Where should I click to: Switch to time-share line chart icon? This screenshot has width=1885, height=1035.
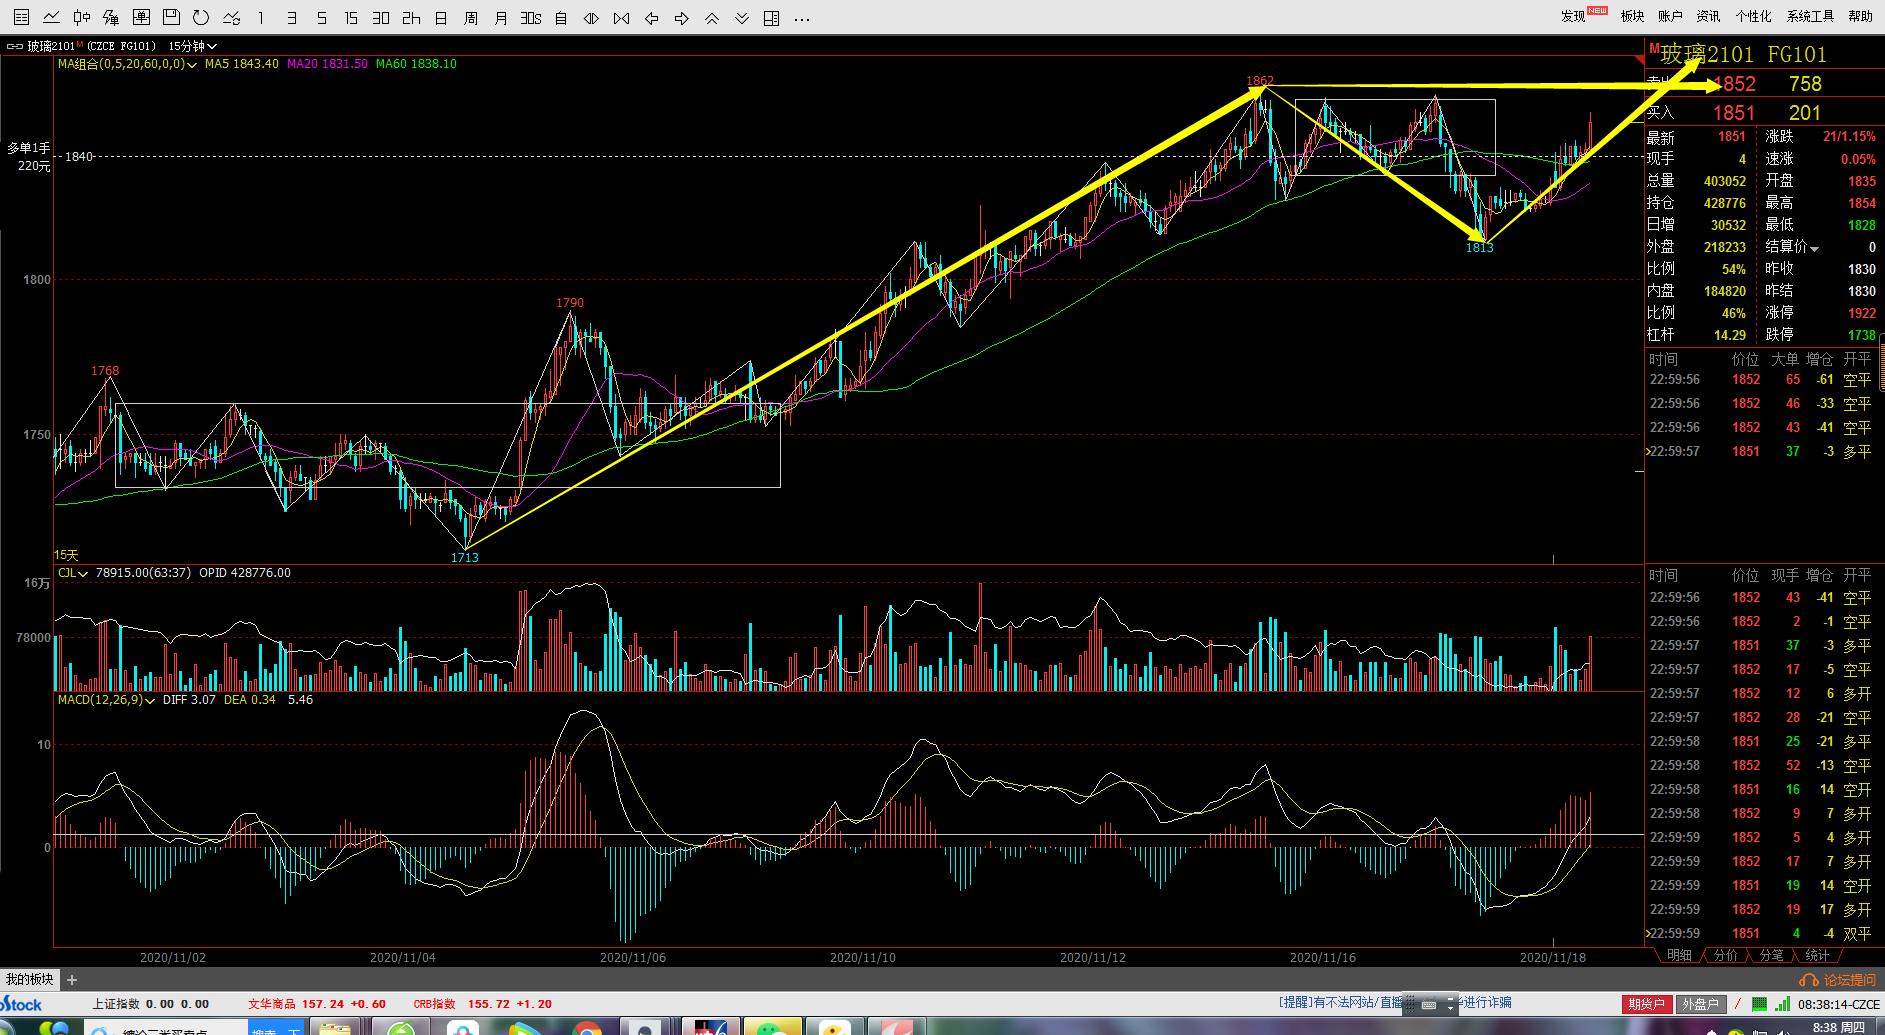coord(51,18)
